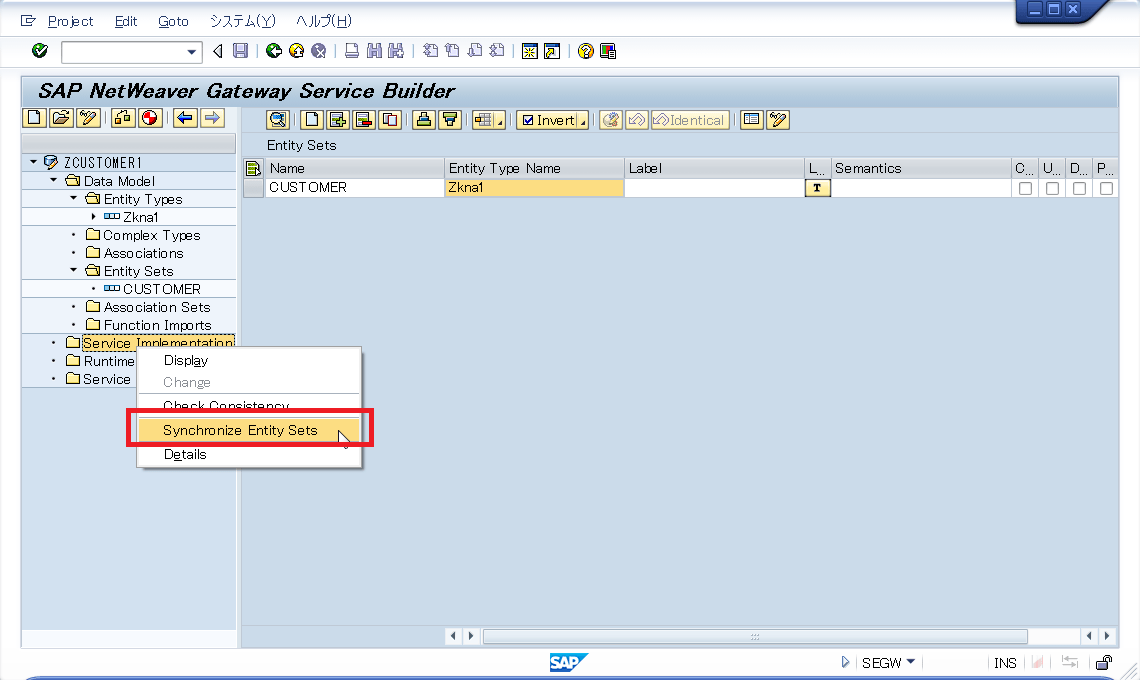The height and width of the screenshot is (680, 1140).
Task: Select the Complex Types folder
Action: 151,235
